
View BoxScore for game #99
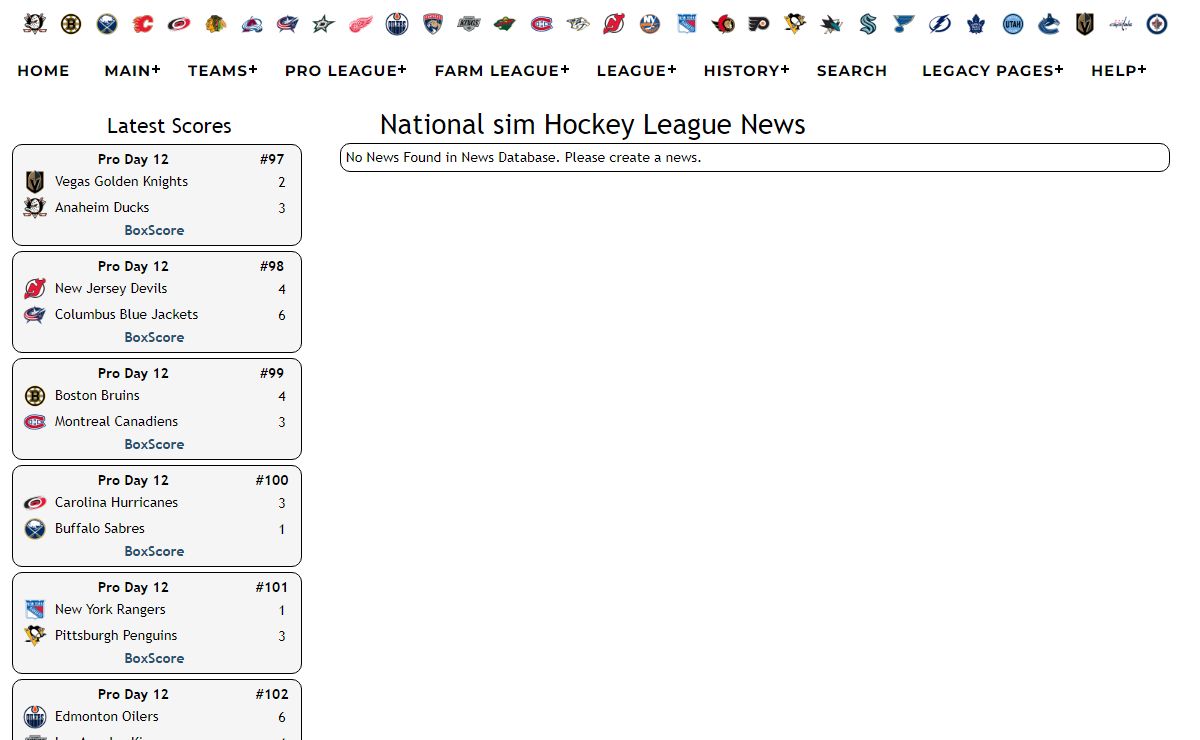tap(154, 444)
